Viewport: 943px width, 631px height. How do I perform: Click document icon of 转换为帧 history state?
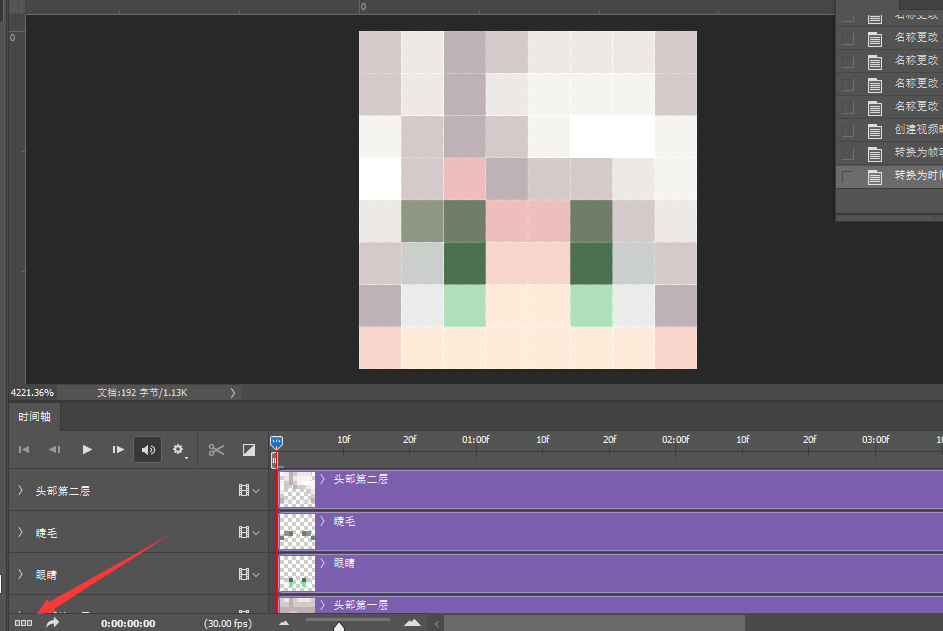click(875, 153)
